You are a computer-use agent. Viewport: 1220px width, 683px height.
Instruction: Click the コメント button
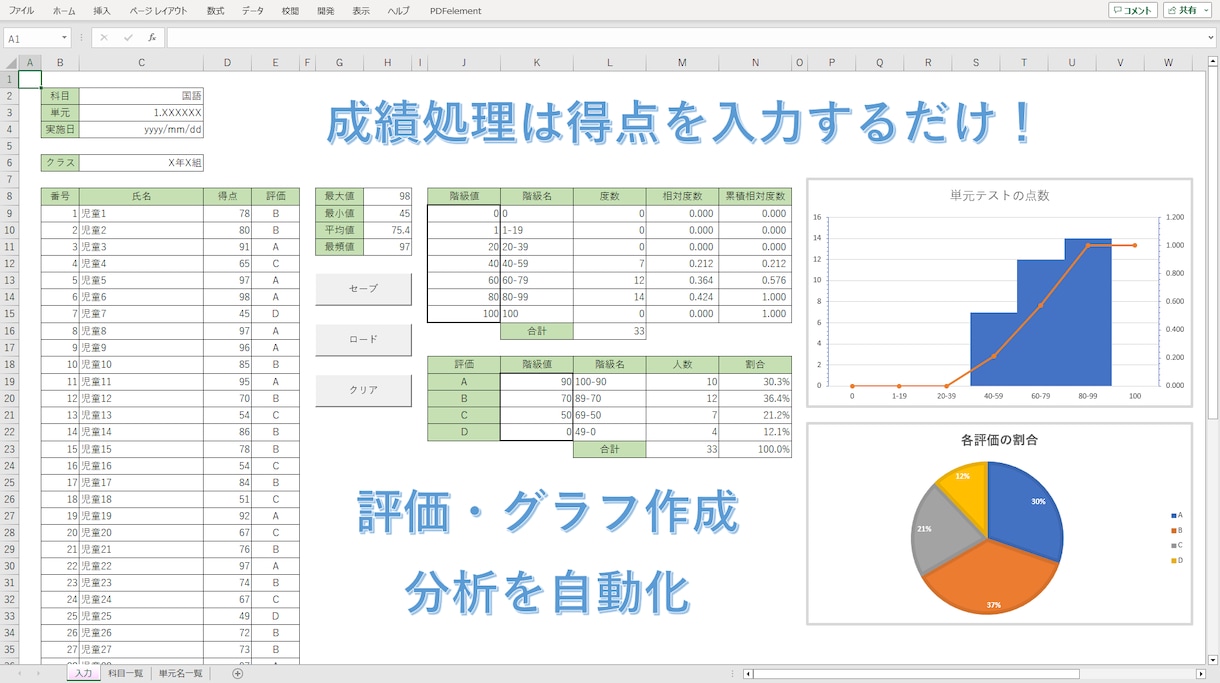(1132, 10)
